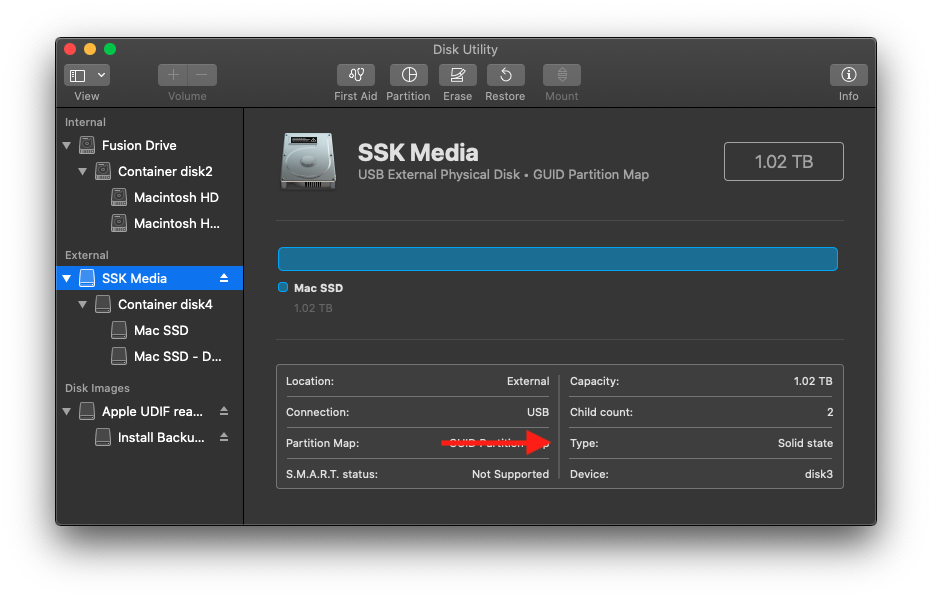Eject the SSK Media disk
This screenshot has height=599, width=932.
224,278
